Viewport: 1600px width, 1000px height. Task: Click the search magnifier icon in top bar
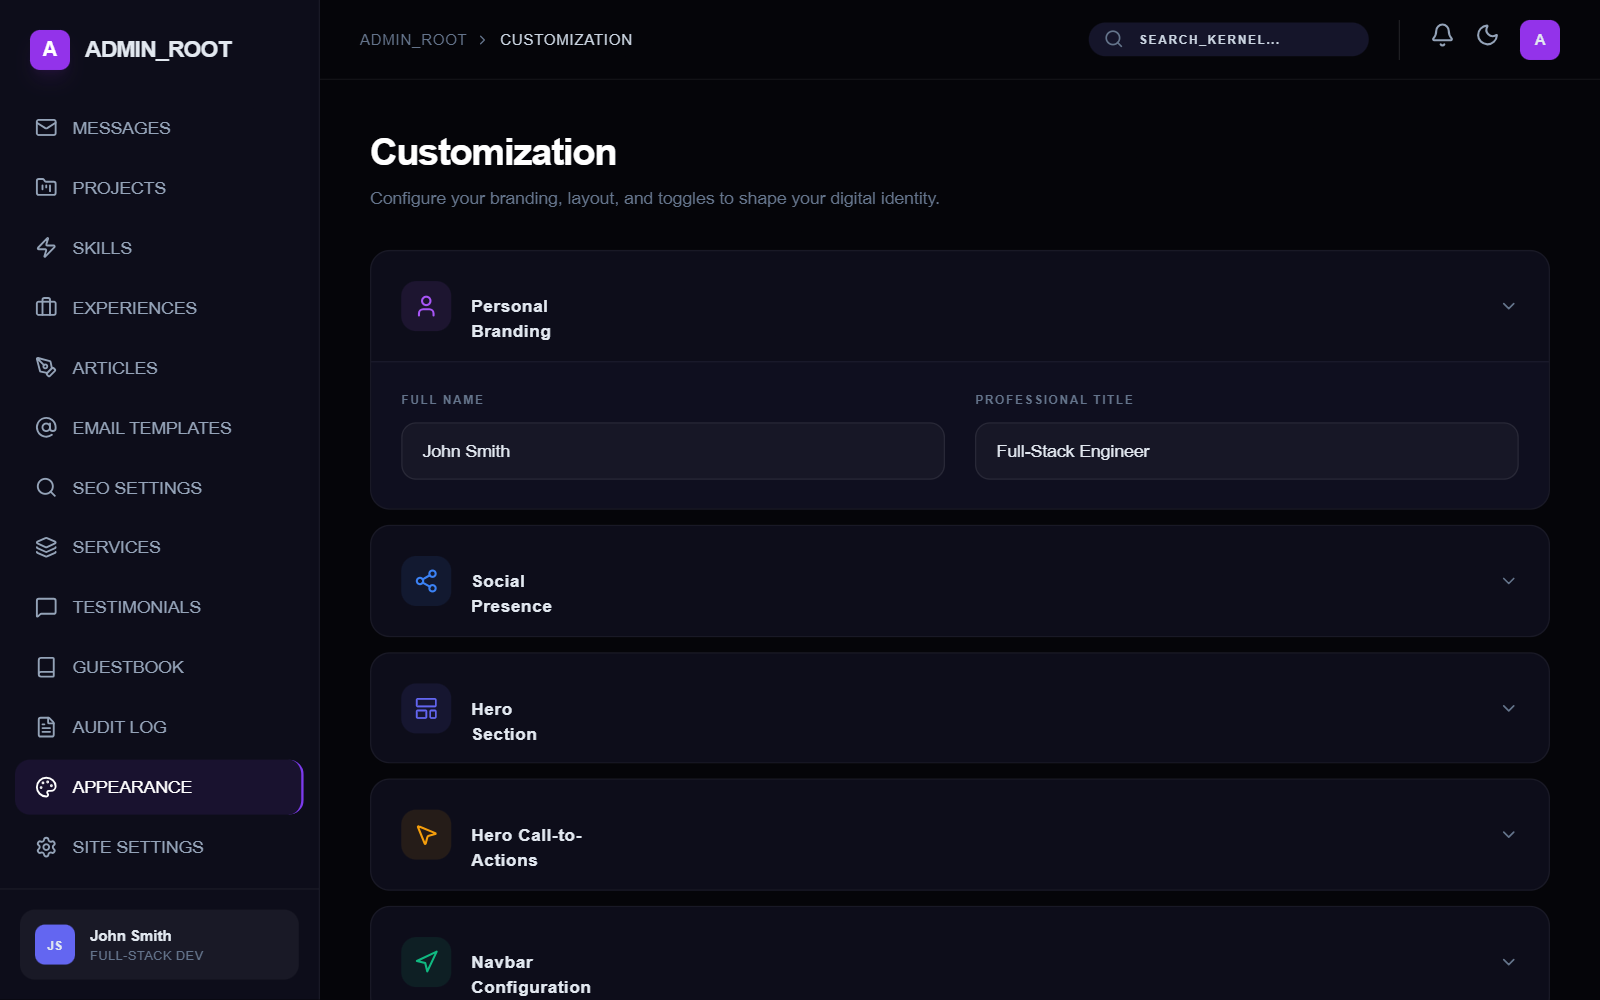click(x=1113, y=39)
